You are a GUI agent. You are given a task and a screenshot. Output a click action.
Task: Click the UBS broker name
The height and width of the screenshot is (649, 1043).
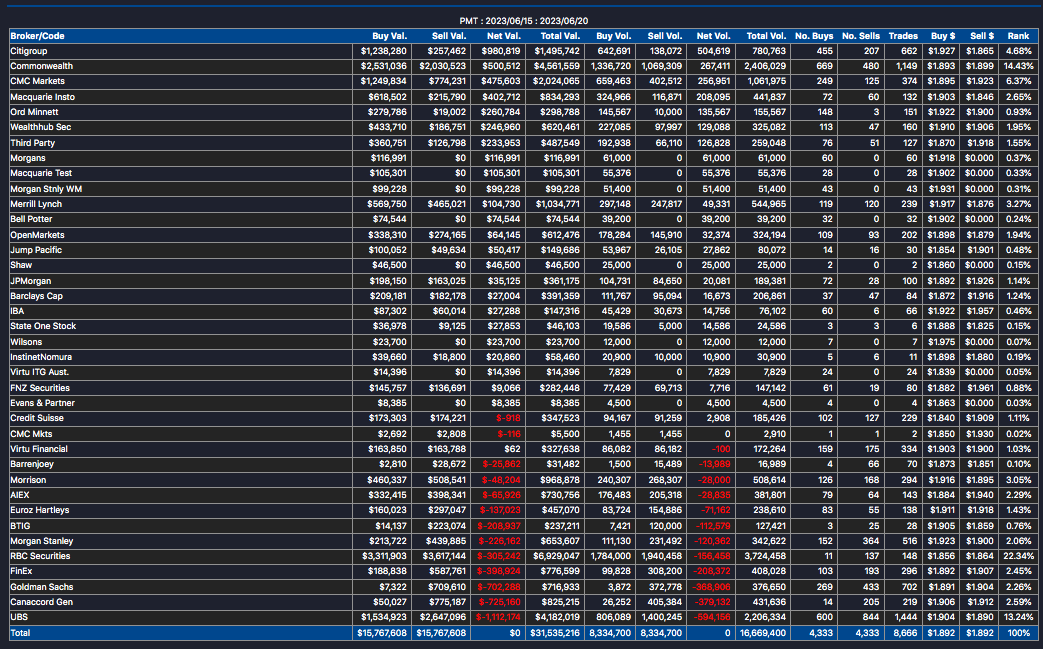[19, 617]
